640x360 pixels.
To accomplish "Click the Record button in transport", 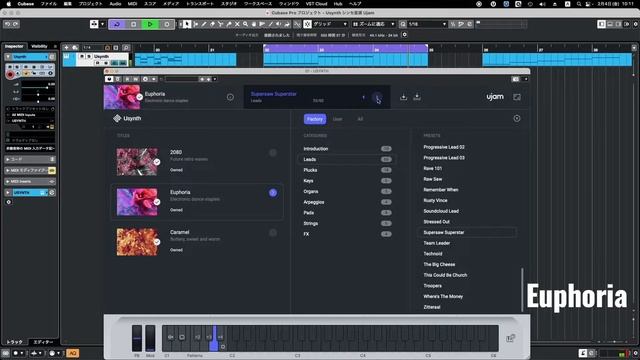I will 167,24.
